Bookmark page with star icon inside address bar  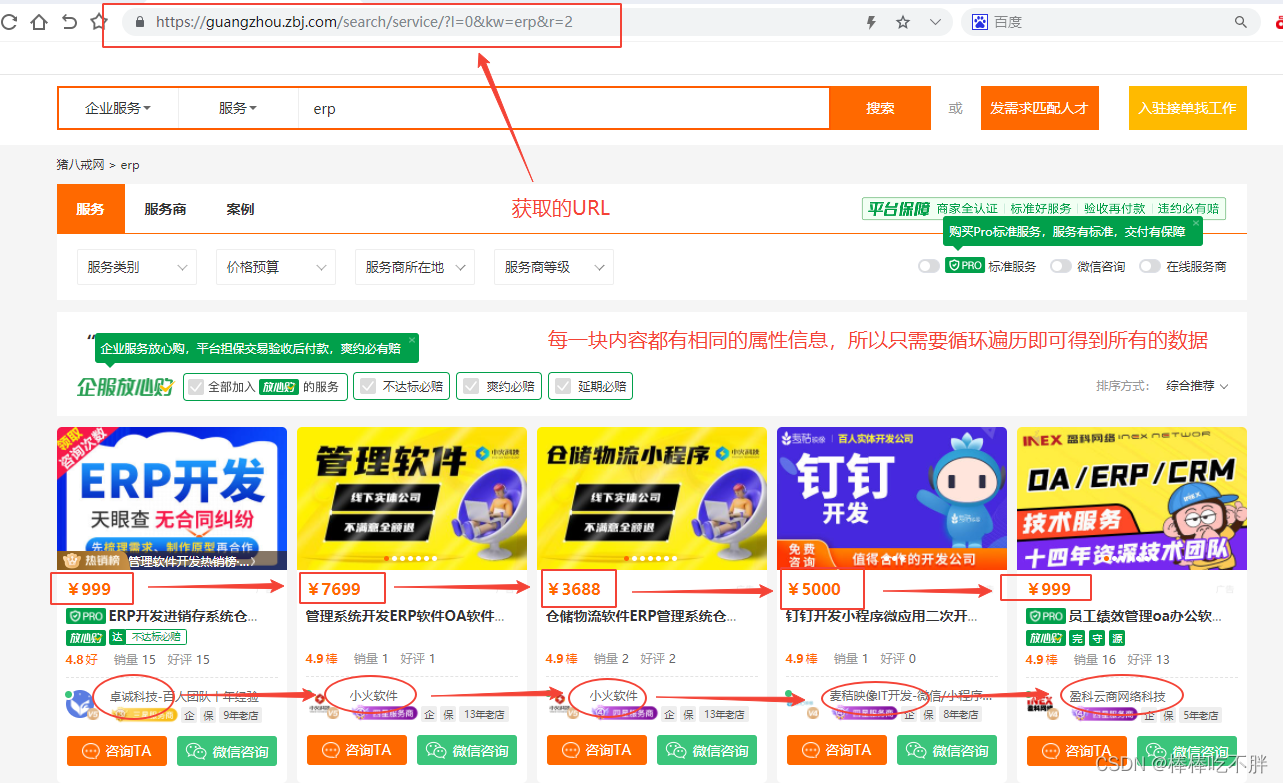[903, 22]
